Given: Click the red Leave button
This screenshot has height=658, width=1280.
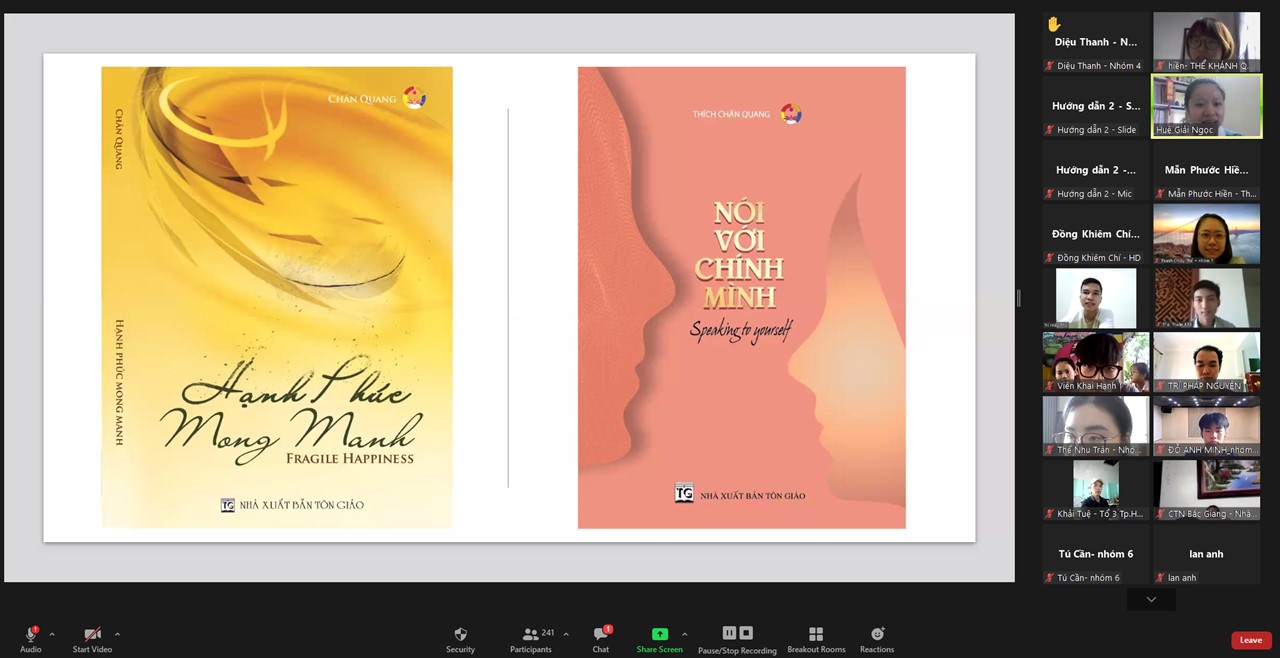Looking at the screenshot, I should click(1251, 640).
